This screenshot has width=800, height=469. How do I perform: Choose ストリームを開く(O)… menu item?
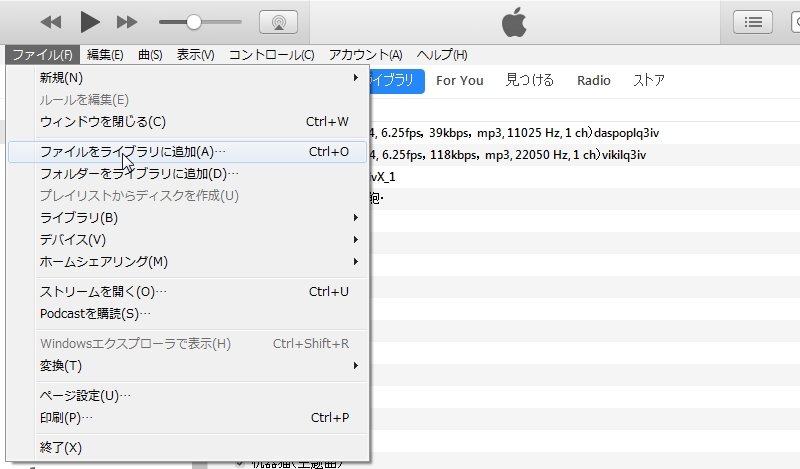(x=187, y=292)
